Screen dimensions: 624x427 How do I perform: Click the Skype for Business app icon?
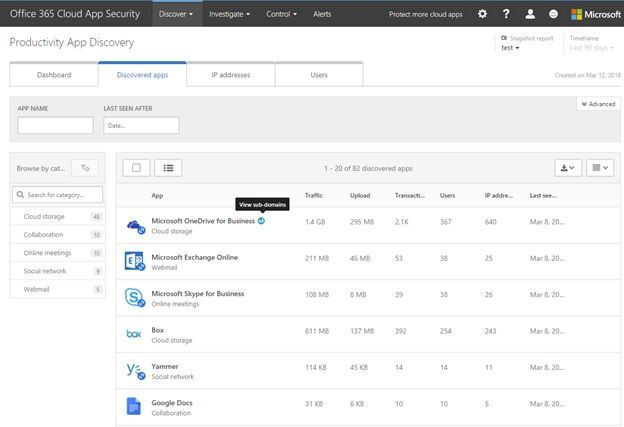135,297
